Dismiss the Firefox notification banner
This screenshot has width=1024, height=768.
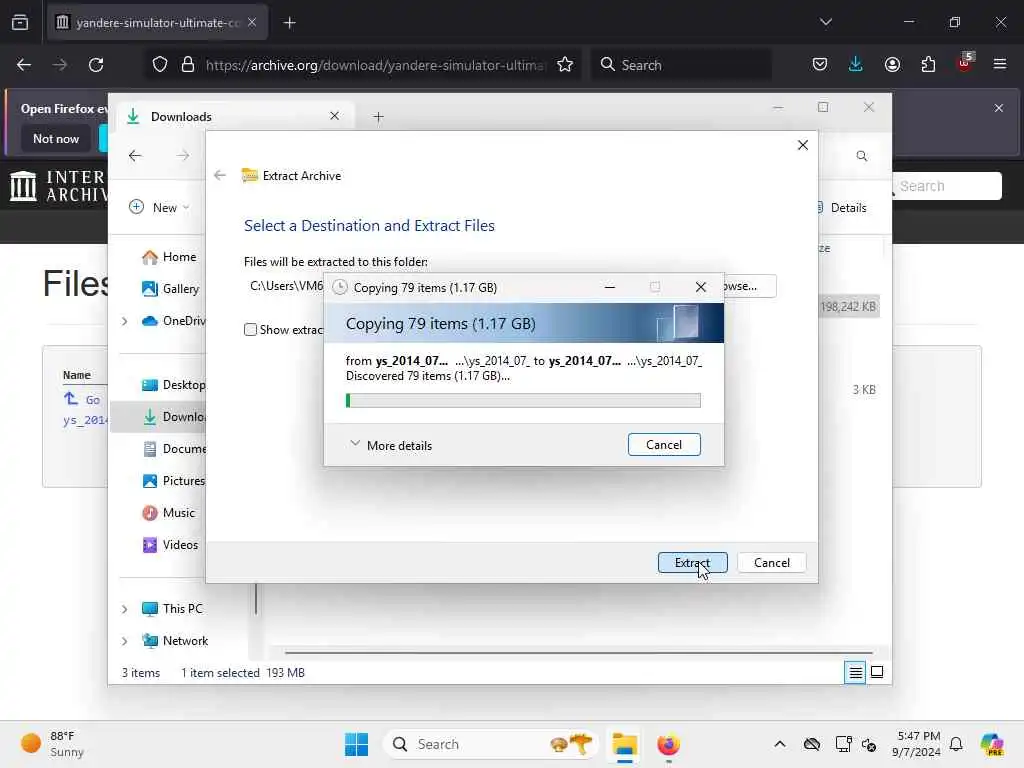point(999,108)
